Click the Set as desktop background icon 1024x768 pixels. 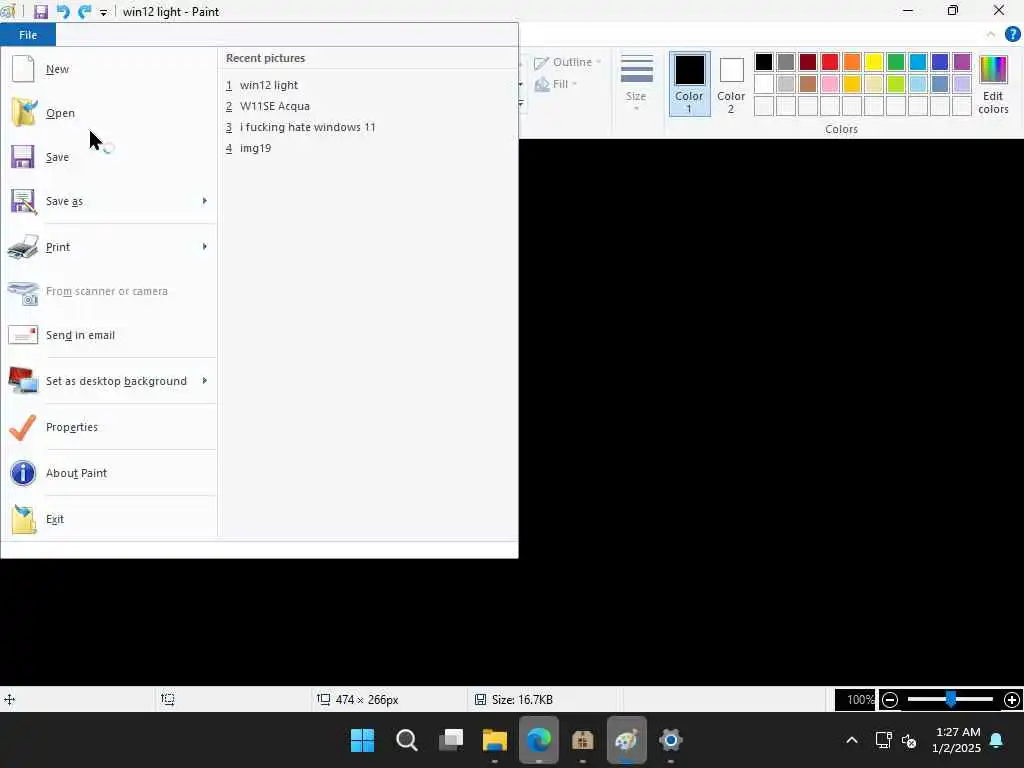click(x=23, y=381)
